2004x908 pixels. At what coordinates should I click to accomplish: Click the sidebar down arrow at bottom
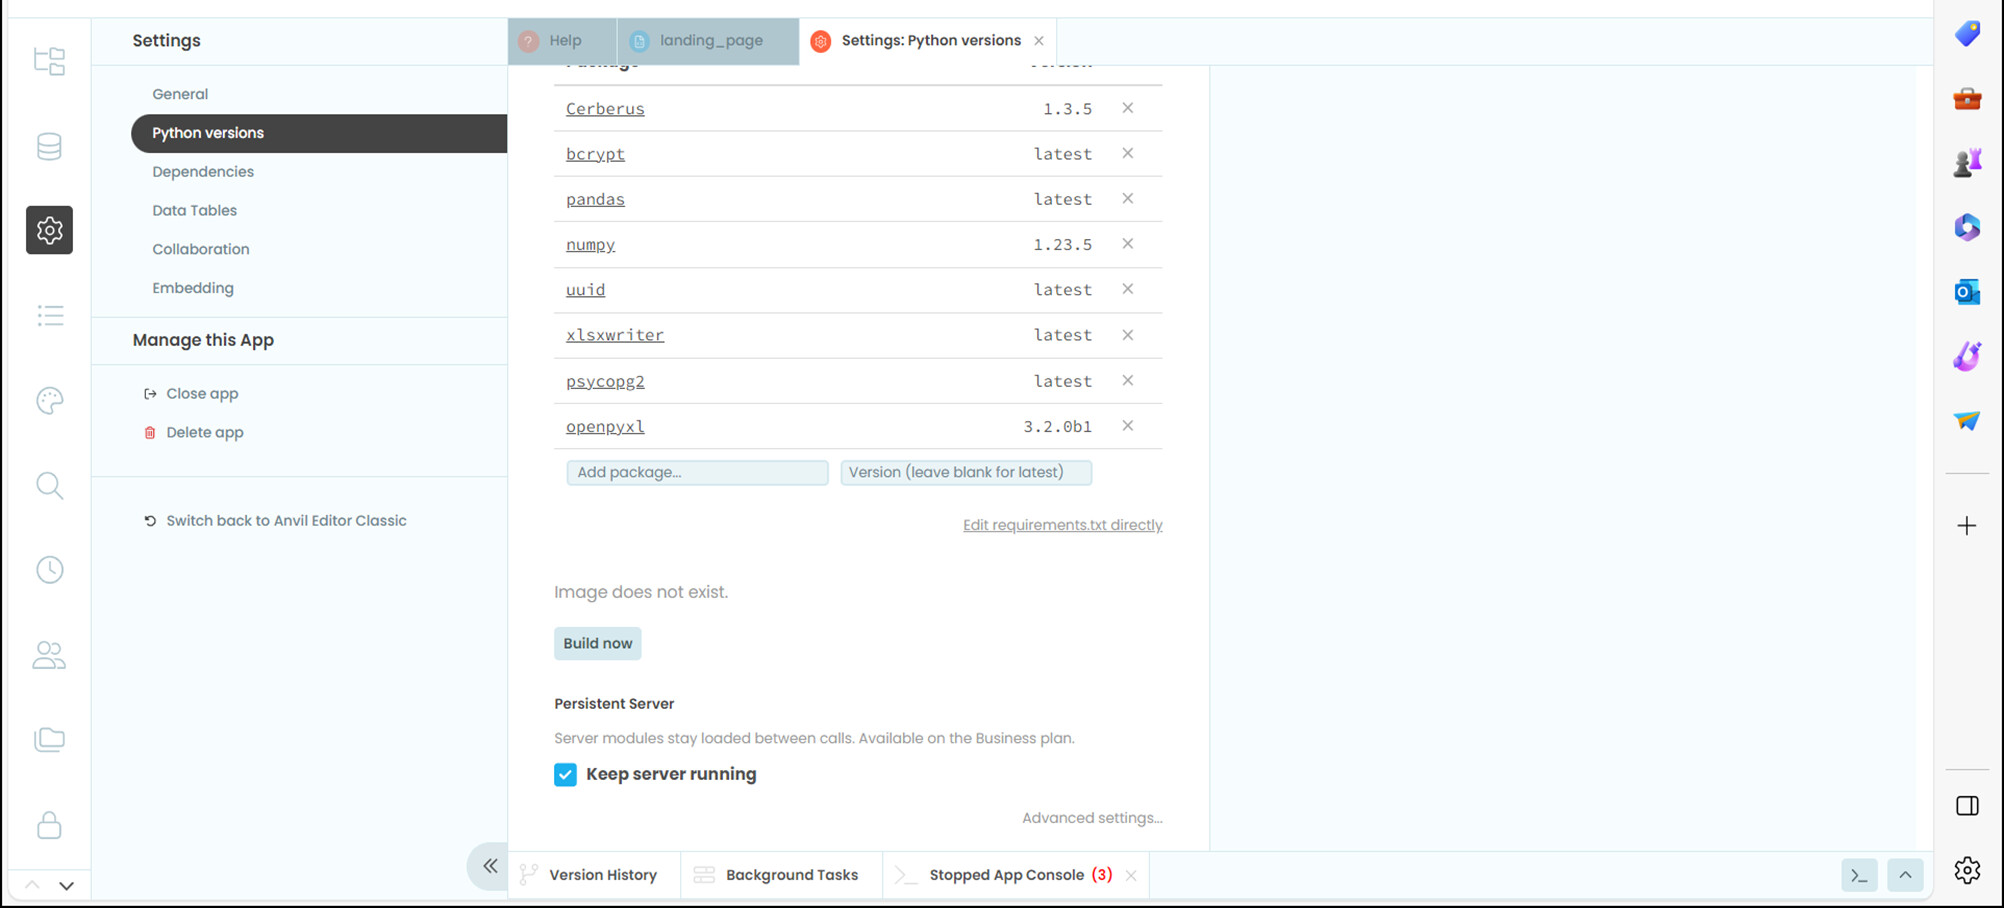click(67, 885)
